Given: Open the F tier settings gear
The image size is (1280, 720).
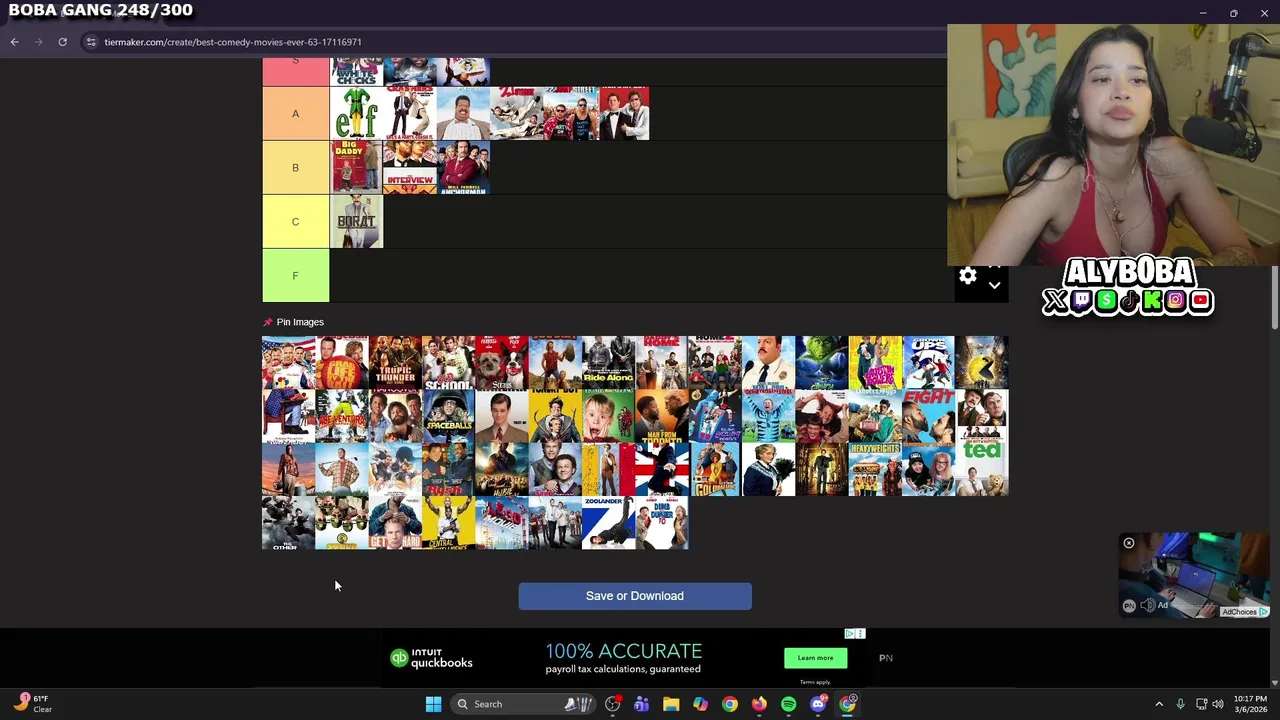Looking at the screenshot, I should pyautogui.click(x=967, y=276).
